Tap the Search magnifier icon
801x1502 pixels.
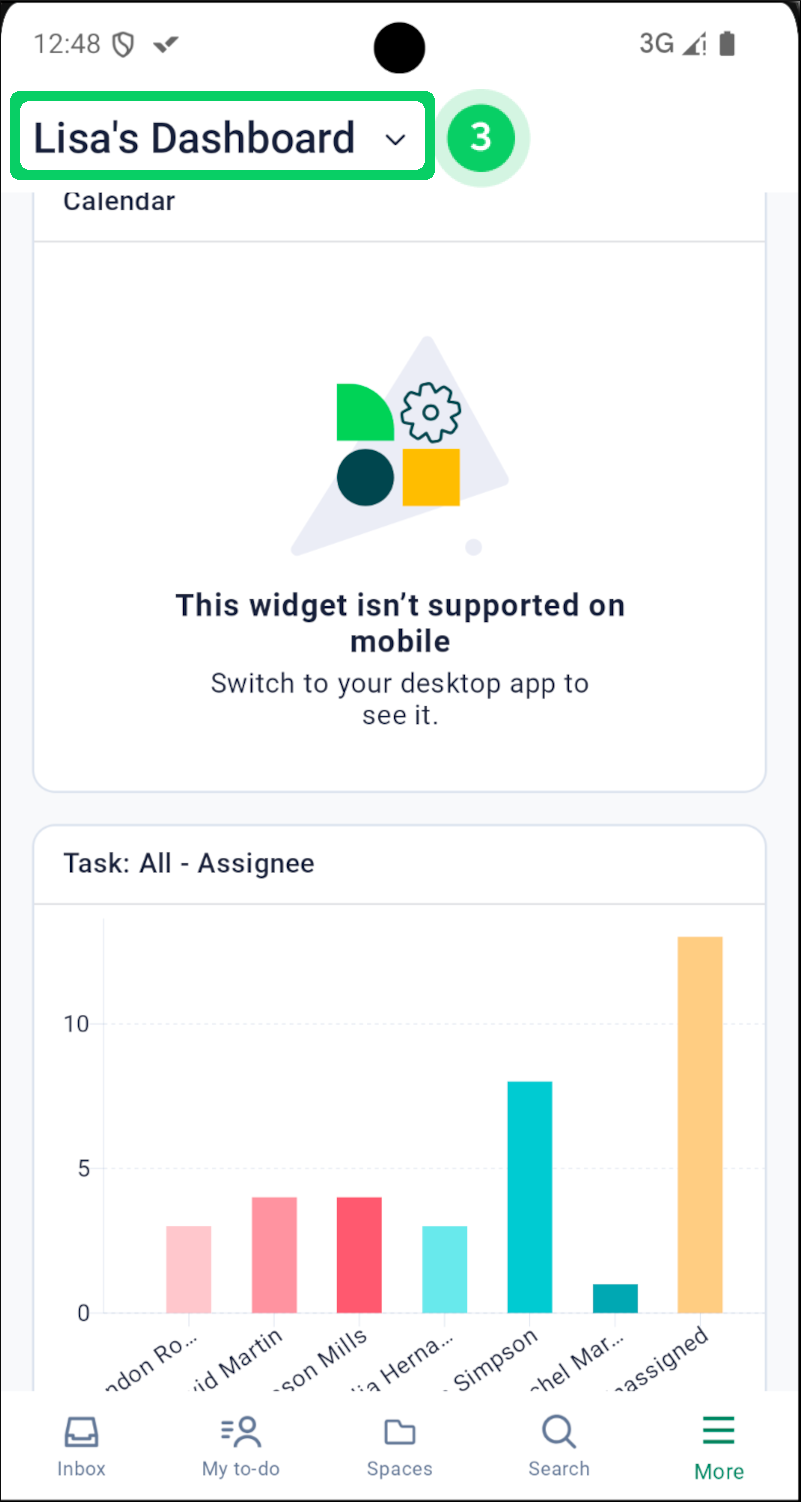[559, 1444]
